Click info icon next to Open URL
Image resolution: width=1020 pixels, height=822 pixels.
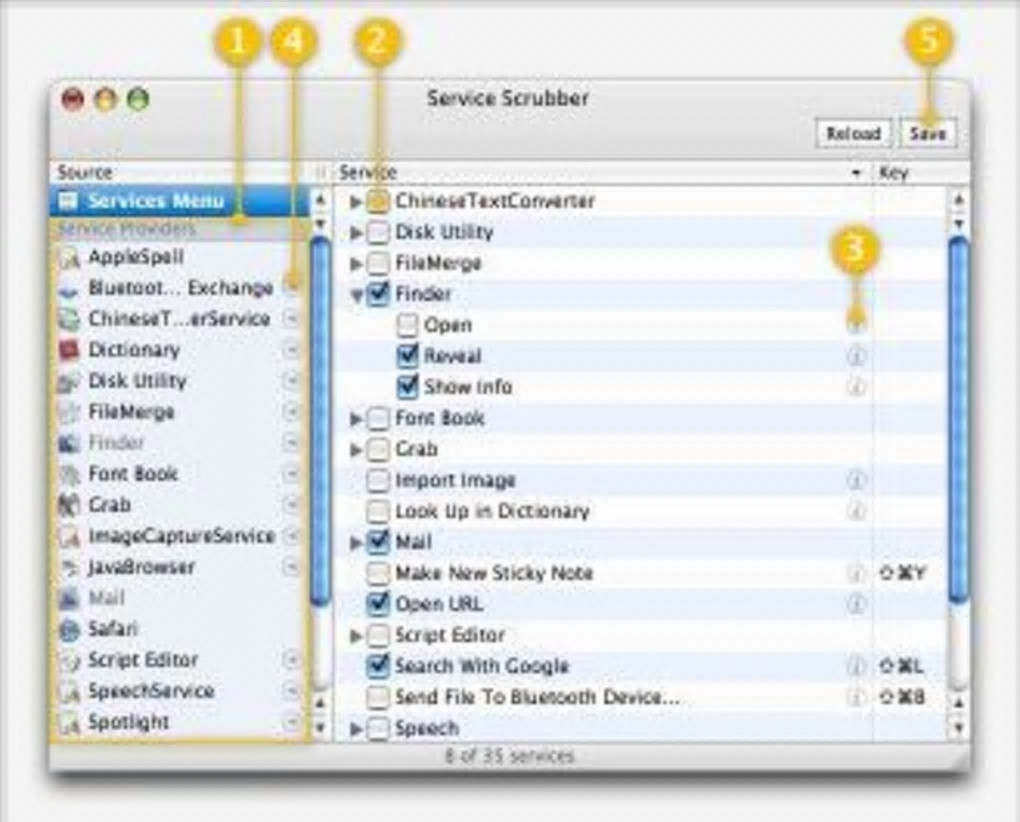(x=856, y=604)
